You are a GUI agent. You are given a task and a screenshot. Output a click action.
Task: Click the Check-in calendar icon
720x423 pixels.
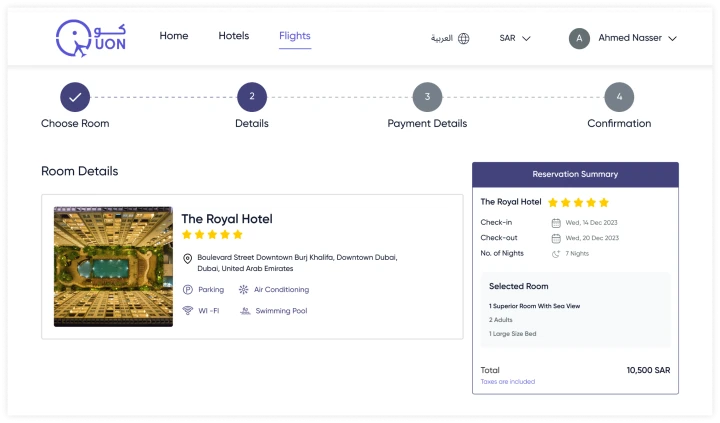pos(556,222)
